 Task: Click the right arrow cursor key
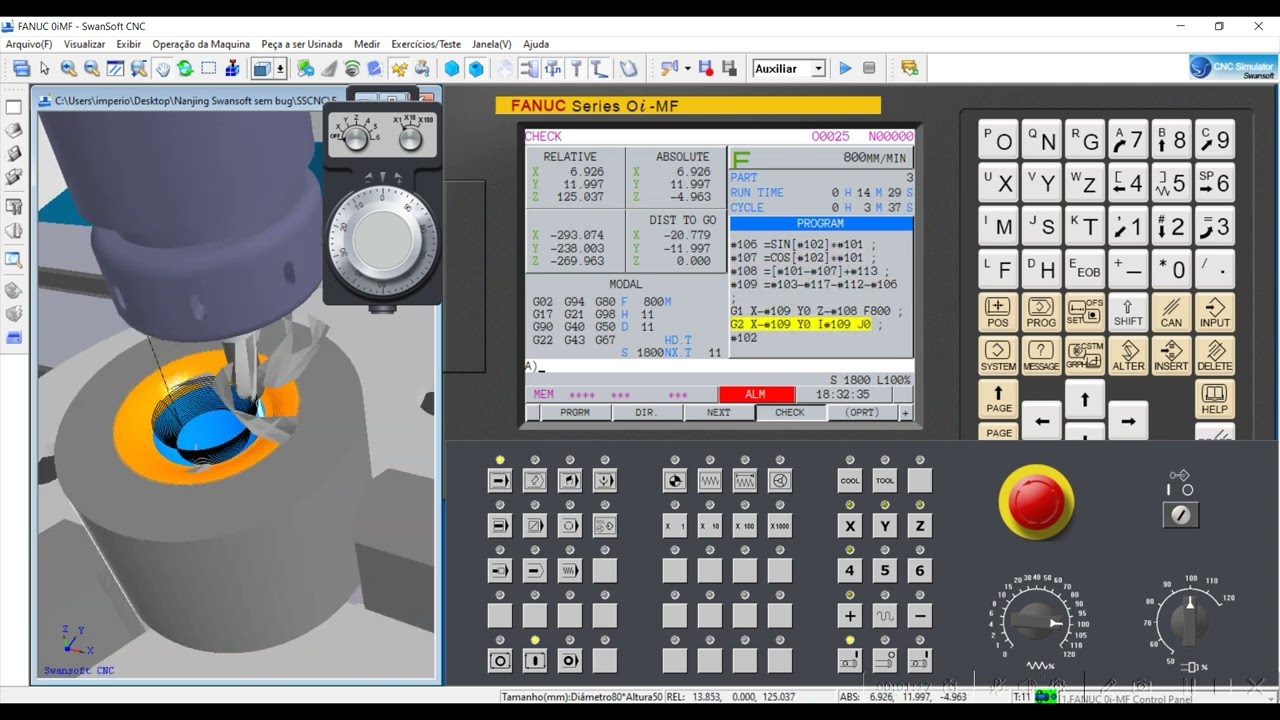pyautogui.click(x=1128, y=421)
